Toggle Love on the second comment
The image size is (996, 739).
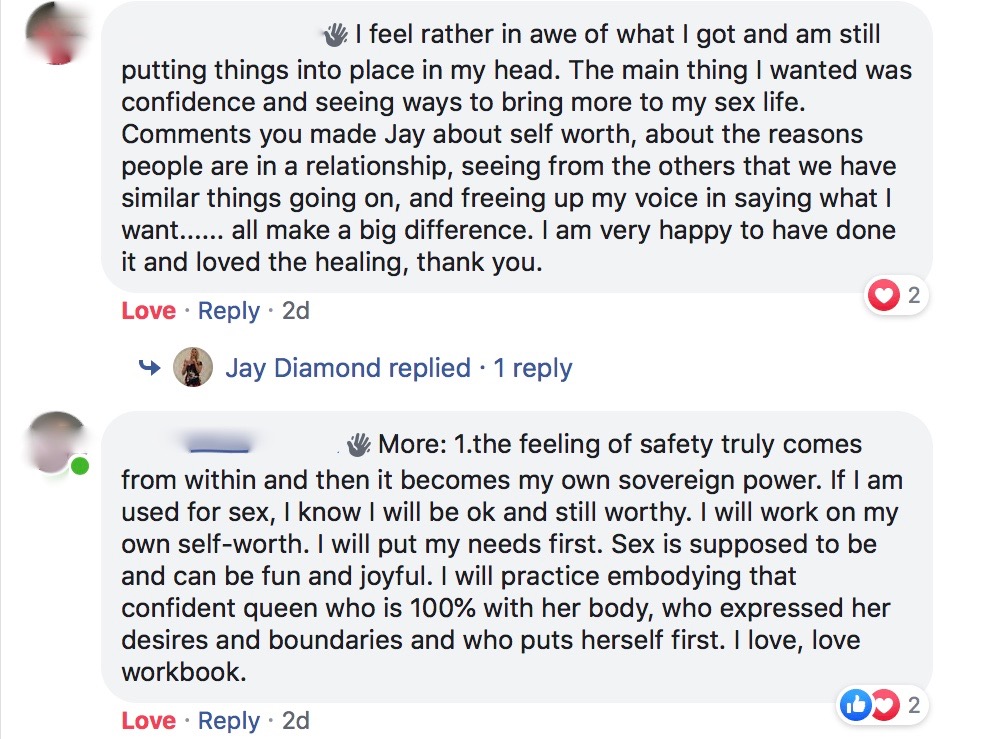point(148,720)
